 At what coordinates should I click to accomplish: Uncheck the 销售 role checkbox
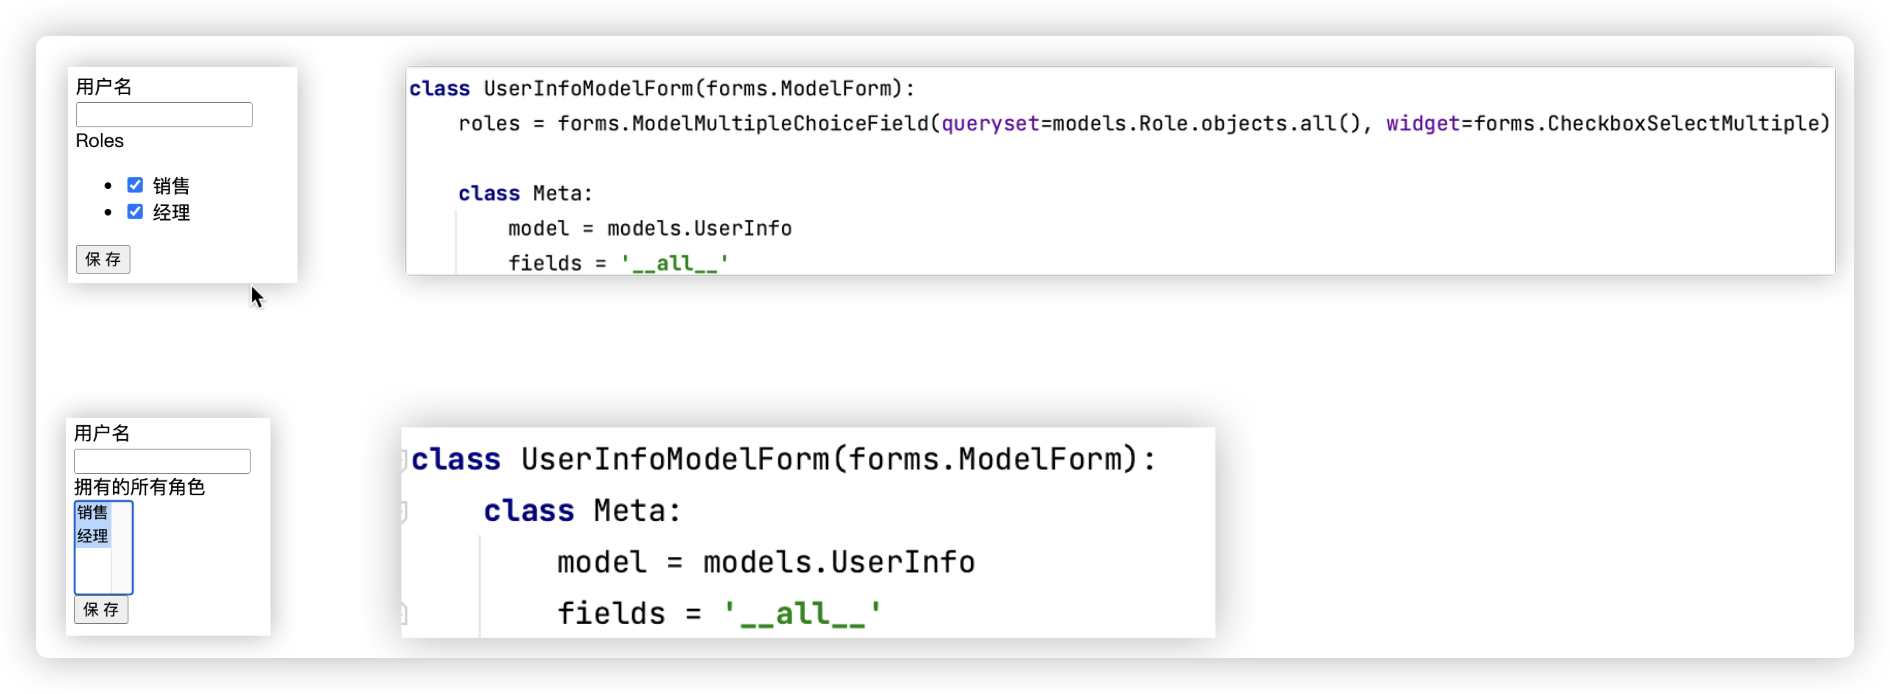[135, 185]
